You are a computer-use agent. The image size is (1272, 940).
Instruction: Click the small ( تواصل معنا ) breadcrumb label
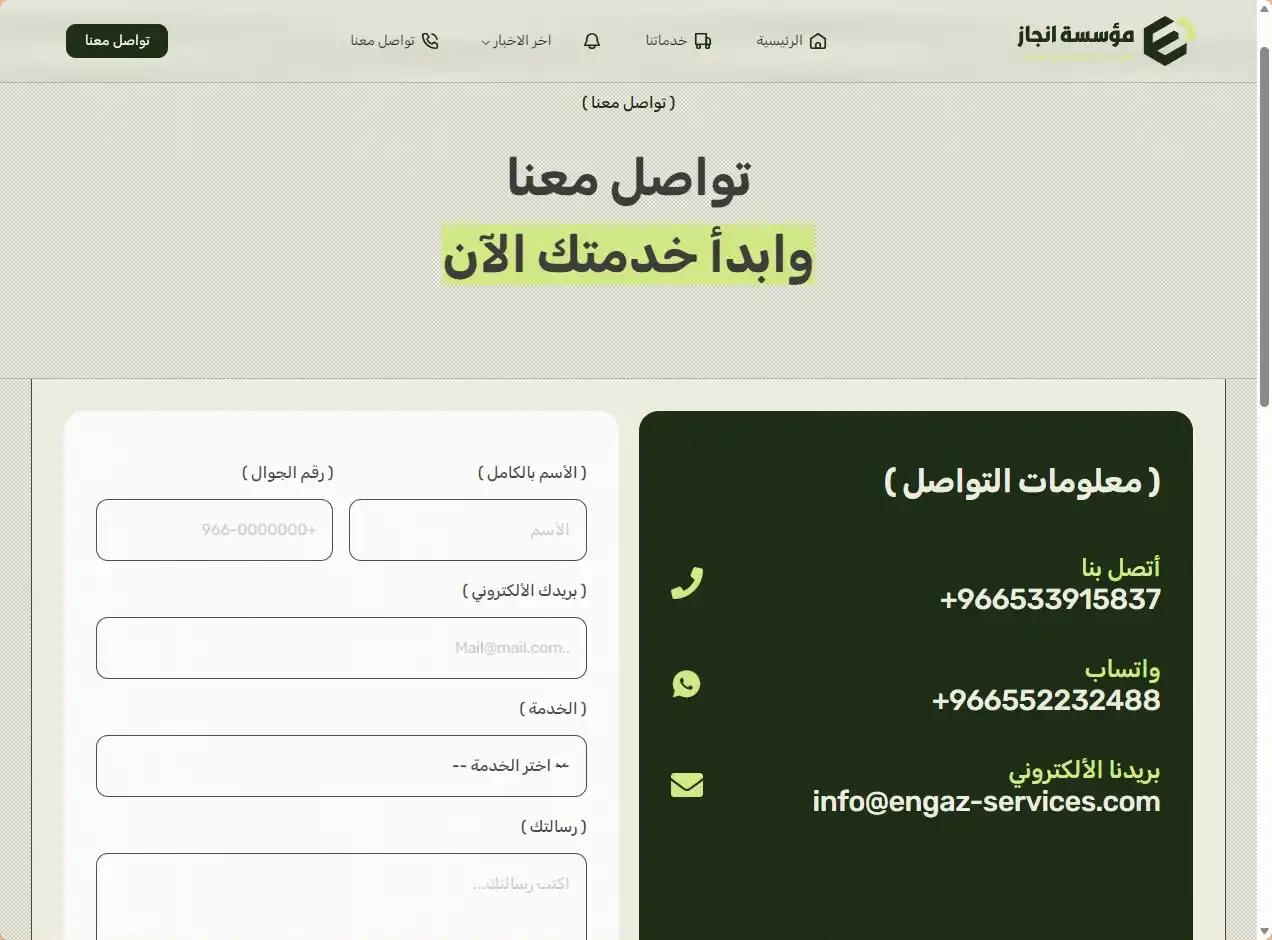(x=629, y=103)
